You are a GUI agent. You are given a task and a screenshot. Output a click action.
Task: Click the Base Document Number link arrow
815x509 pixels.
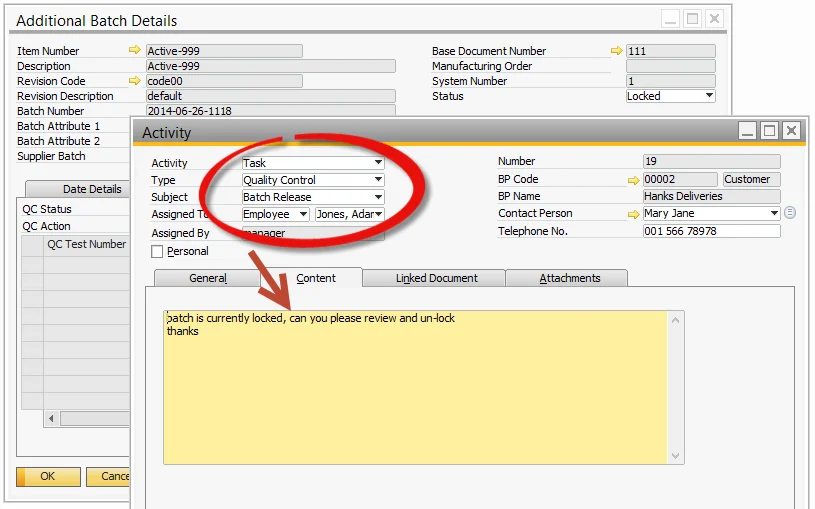click(x=616, y=50)
